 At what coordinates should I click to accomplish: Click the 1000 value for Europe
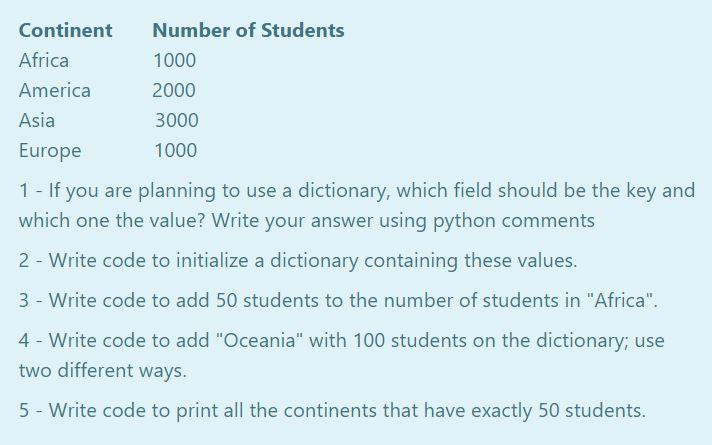[176, 150]
